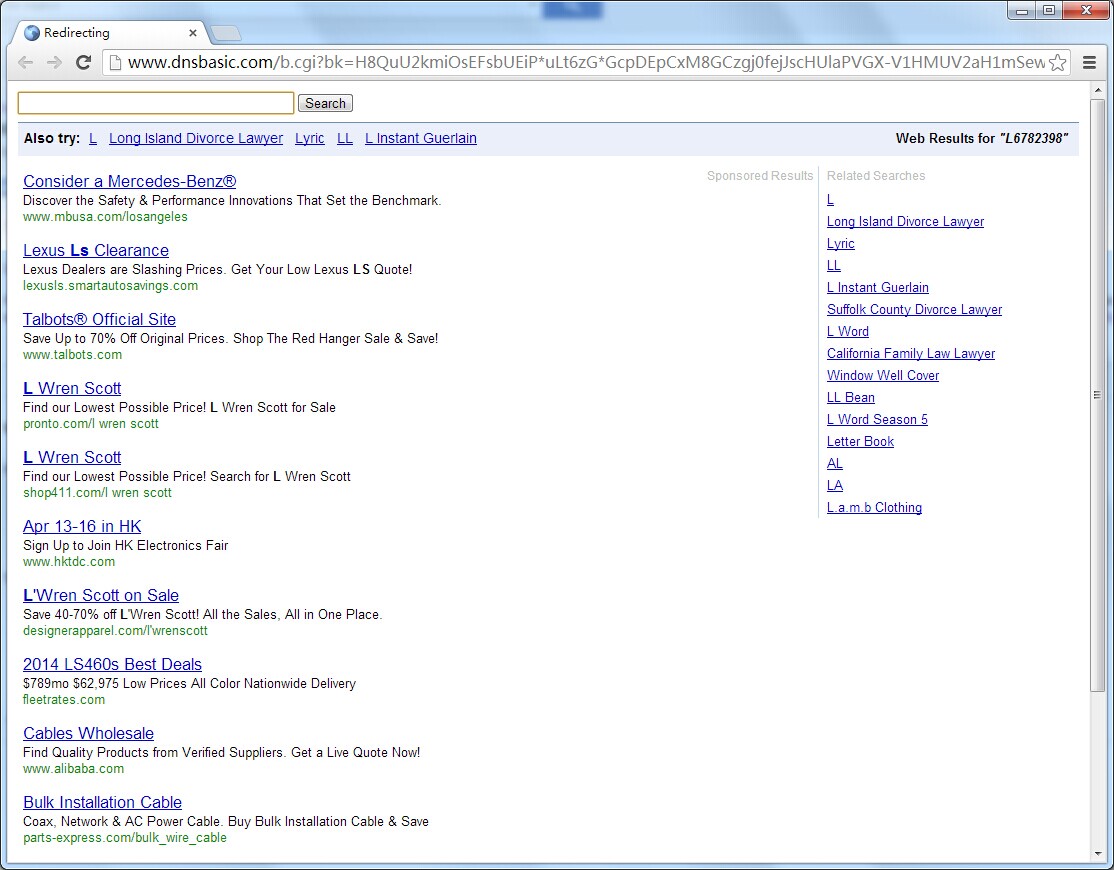The height and width of the screenshot is (870, 1114).
Task: Click www.hktdc.com URL text
Action: tap(69, 561)
